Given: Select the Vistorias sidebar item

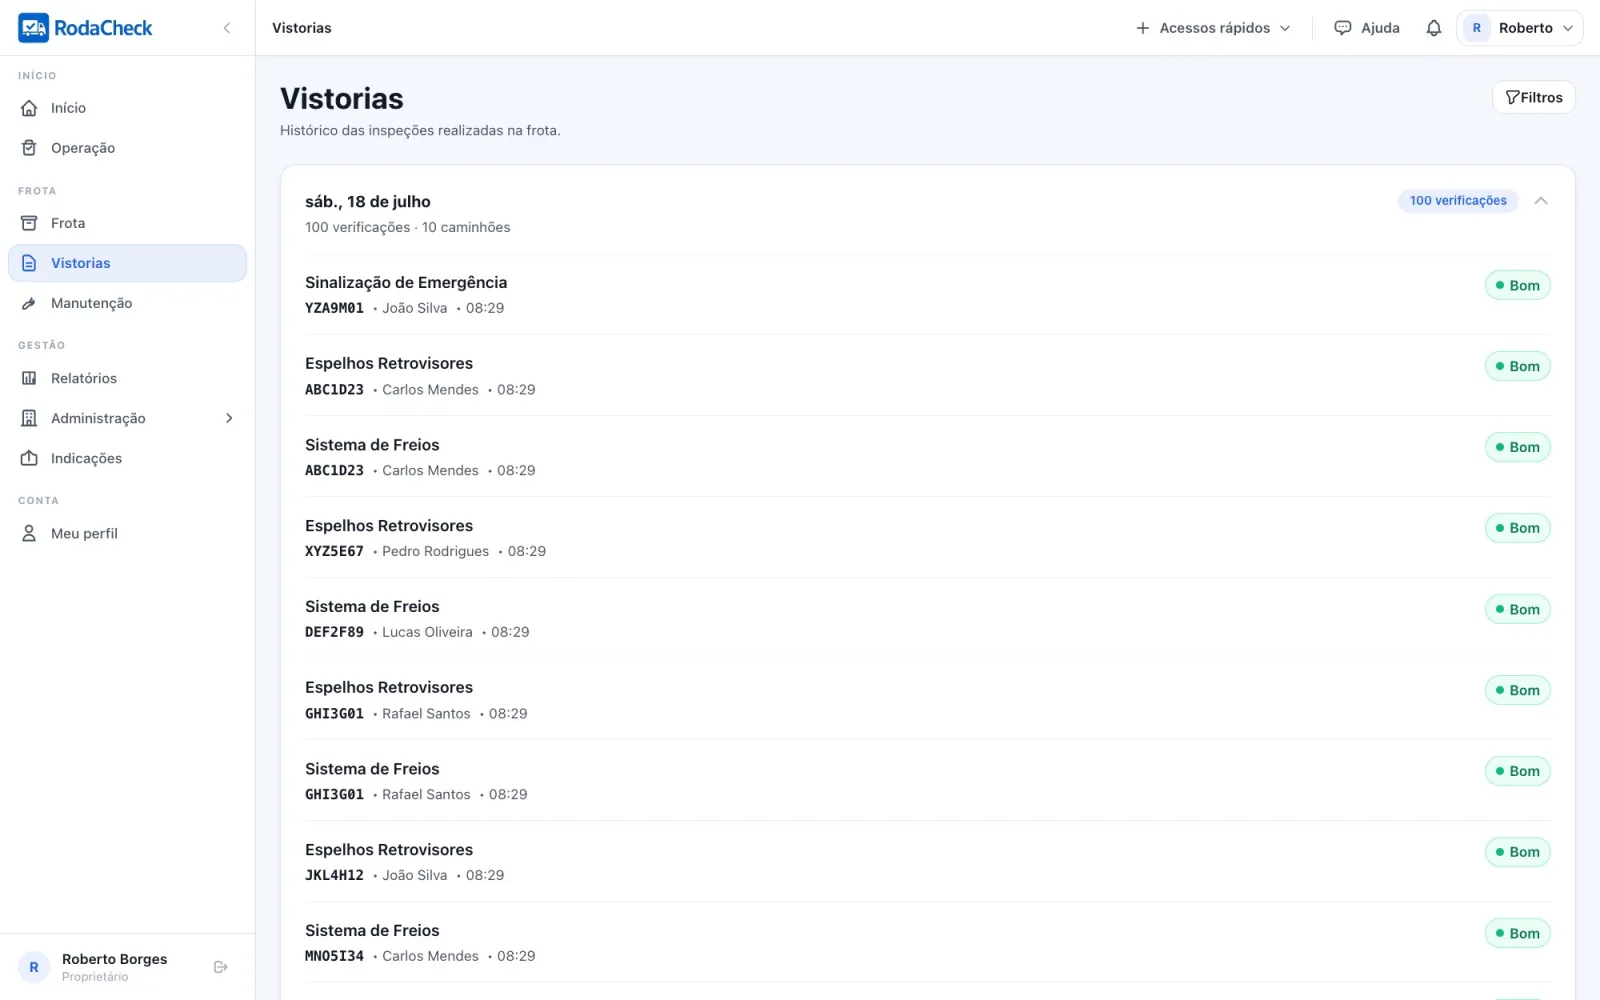Looking at the screenshot, I should click(127, 263).
